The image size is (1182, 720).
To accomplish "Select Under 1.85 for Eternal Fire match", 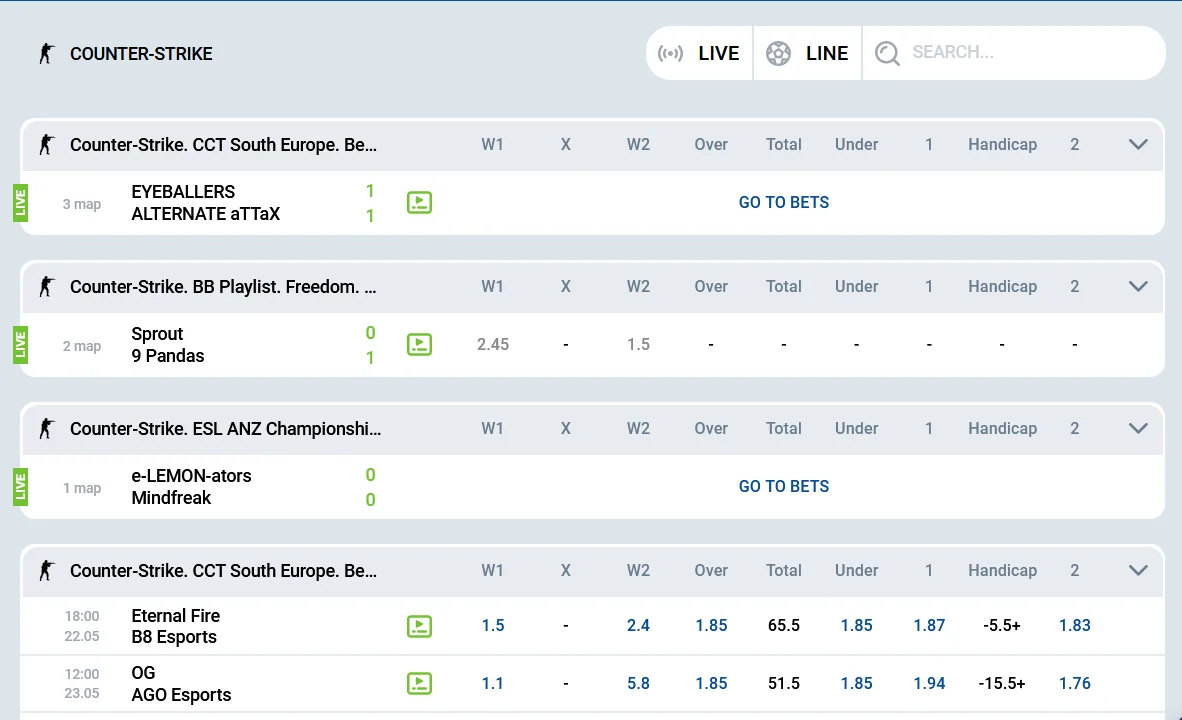I will click(856, 626).
